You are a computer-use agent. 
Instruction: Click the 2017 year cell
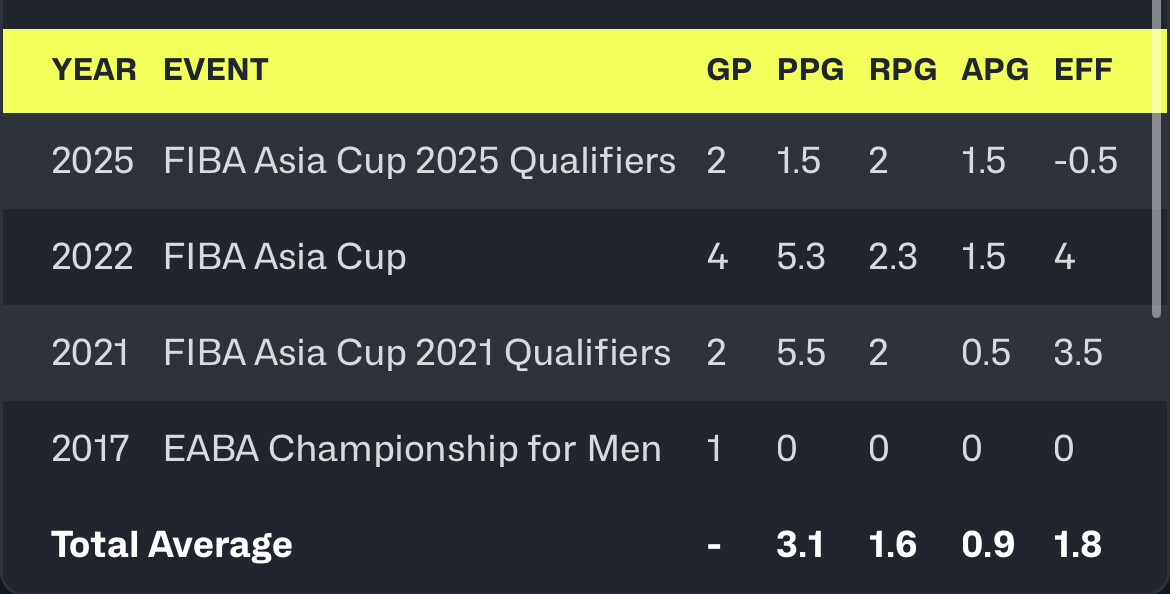(90, 449)
